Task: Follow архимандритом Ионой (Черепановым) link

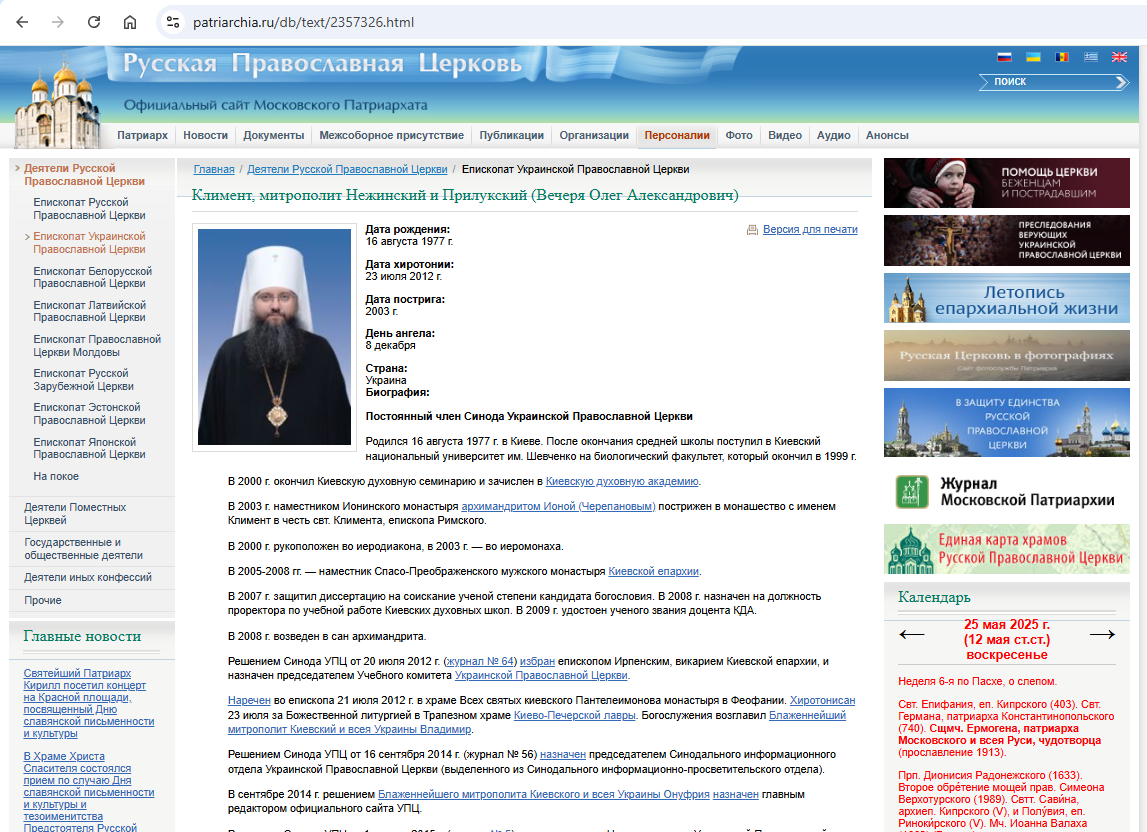Action: 558,506
